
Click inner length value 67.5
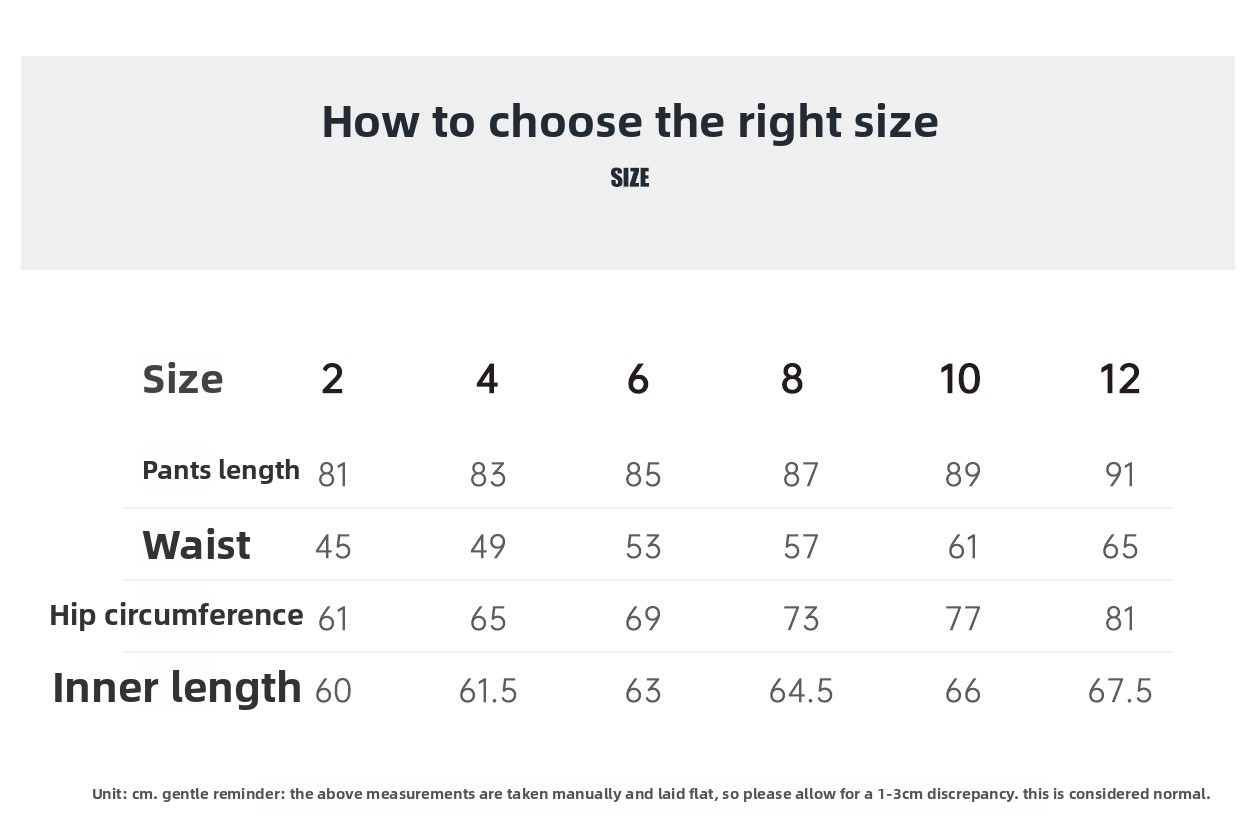click(1120, 691)
